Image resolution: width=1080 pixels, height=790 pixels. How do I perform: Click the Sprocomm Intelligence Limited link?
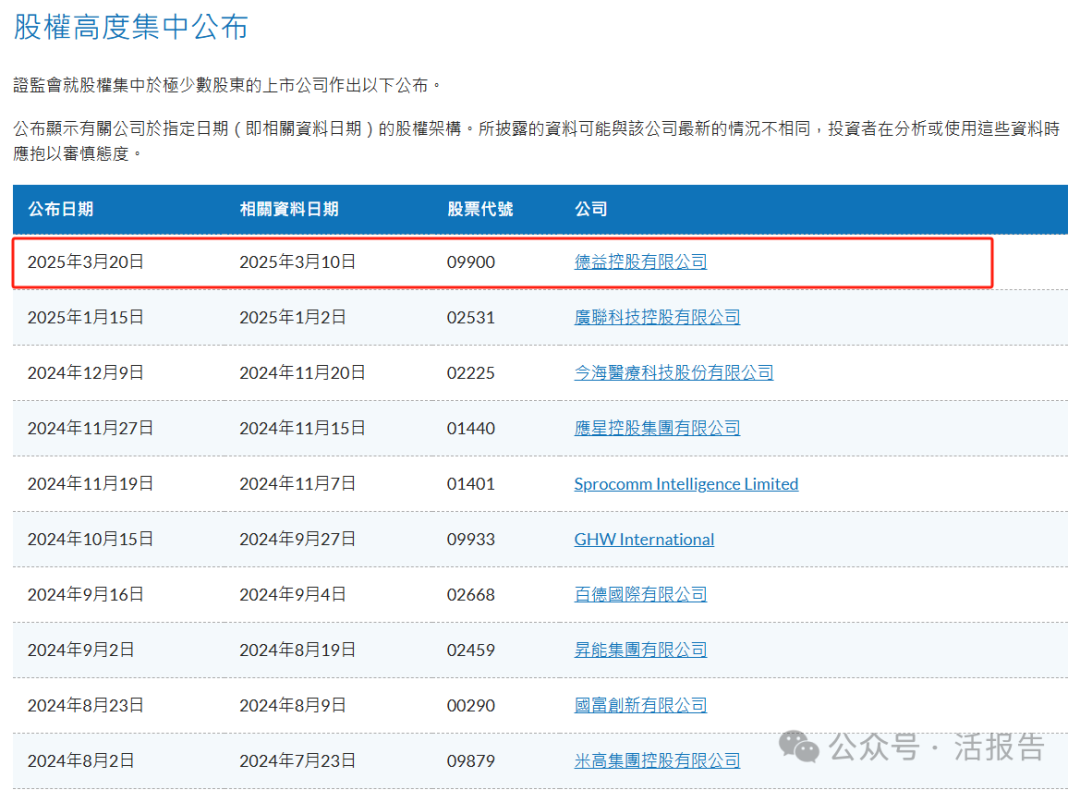[685, 484]
